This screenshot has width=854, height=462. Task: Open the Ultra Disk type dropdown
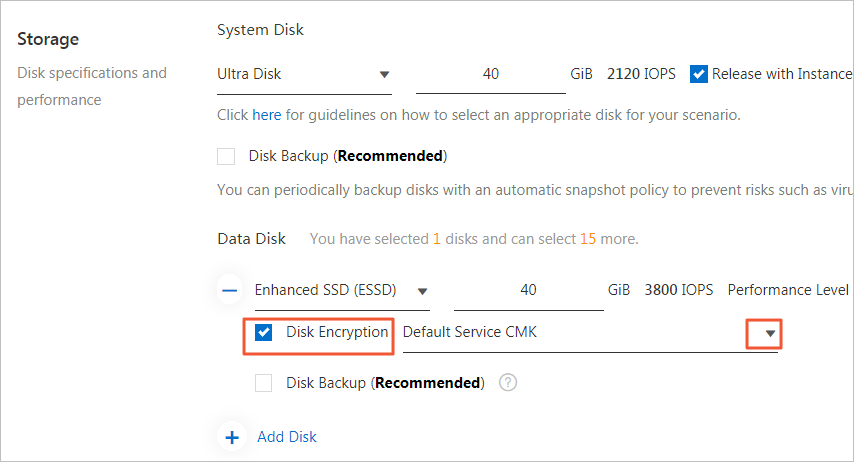click(304, 74)
